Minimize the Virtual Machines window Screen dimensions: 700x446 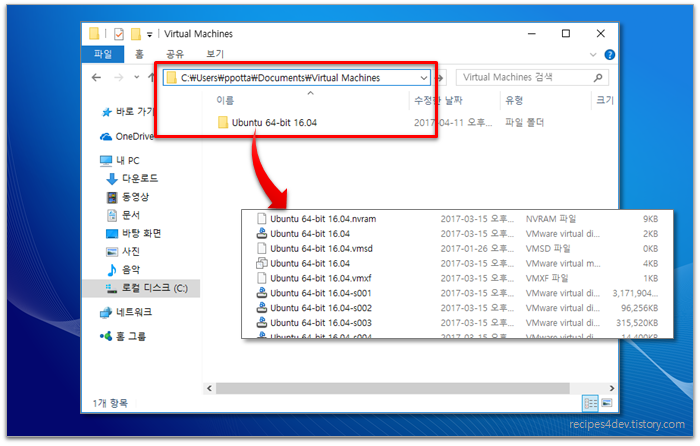coord(531,34)
